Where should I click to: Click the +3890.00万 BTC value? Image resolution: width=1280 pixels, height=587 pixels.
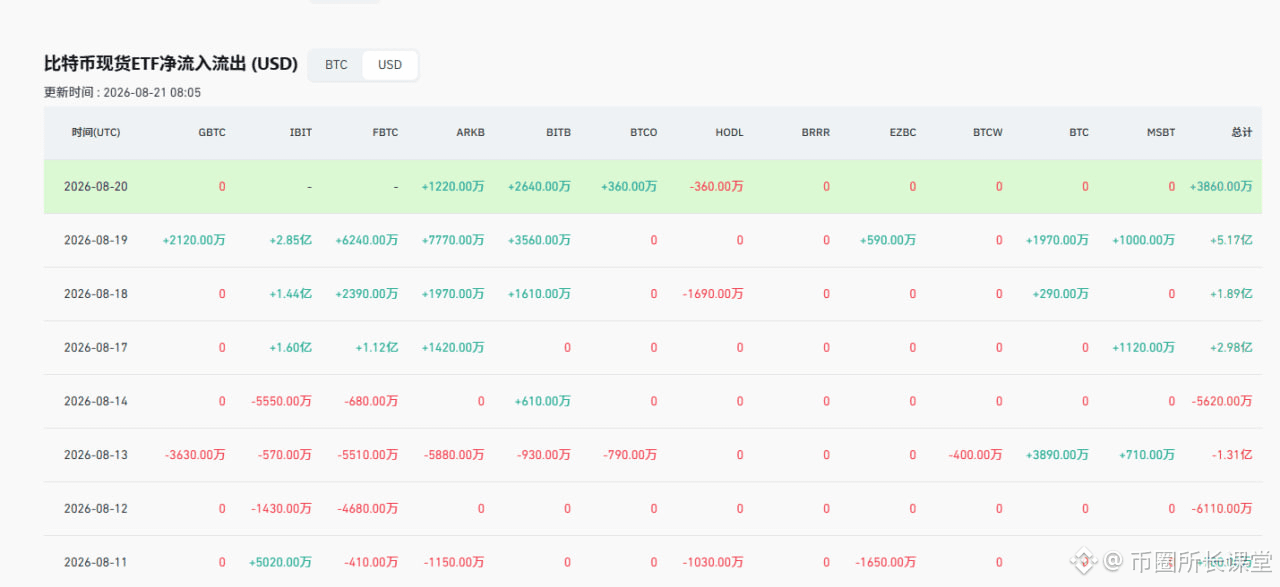pos(1058,455)
